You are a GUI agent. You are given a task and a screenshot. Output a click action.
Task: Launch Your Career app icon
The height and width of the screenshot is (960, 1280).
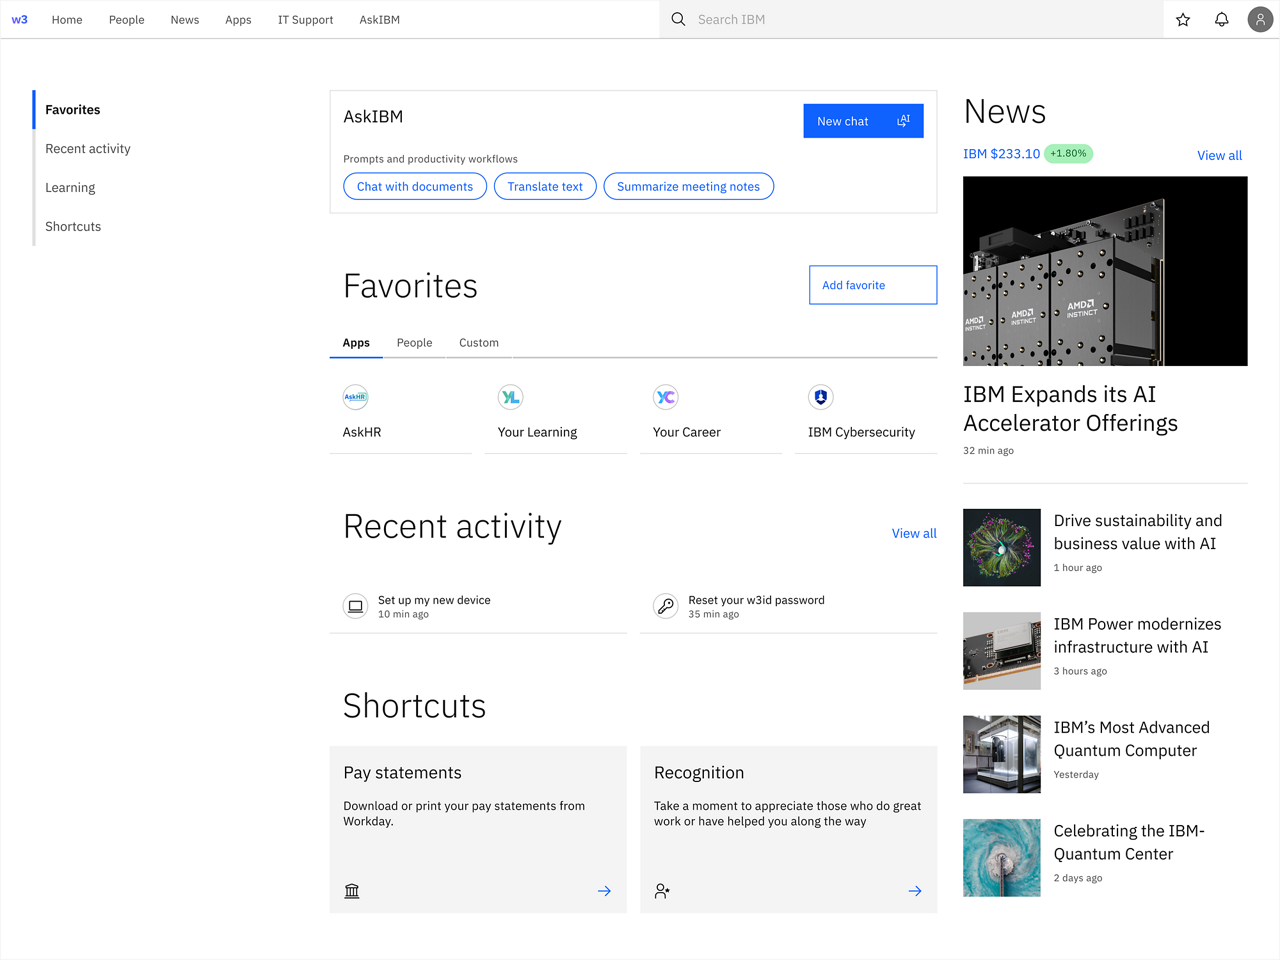coord(665,397)
